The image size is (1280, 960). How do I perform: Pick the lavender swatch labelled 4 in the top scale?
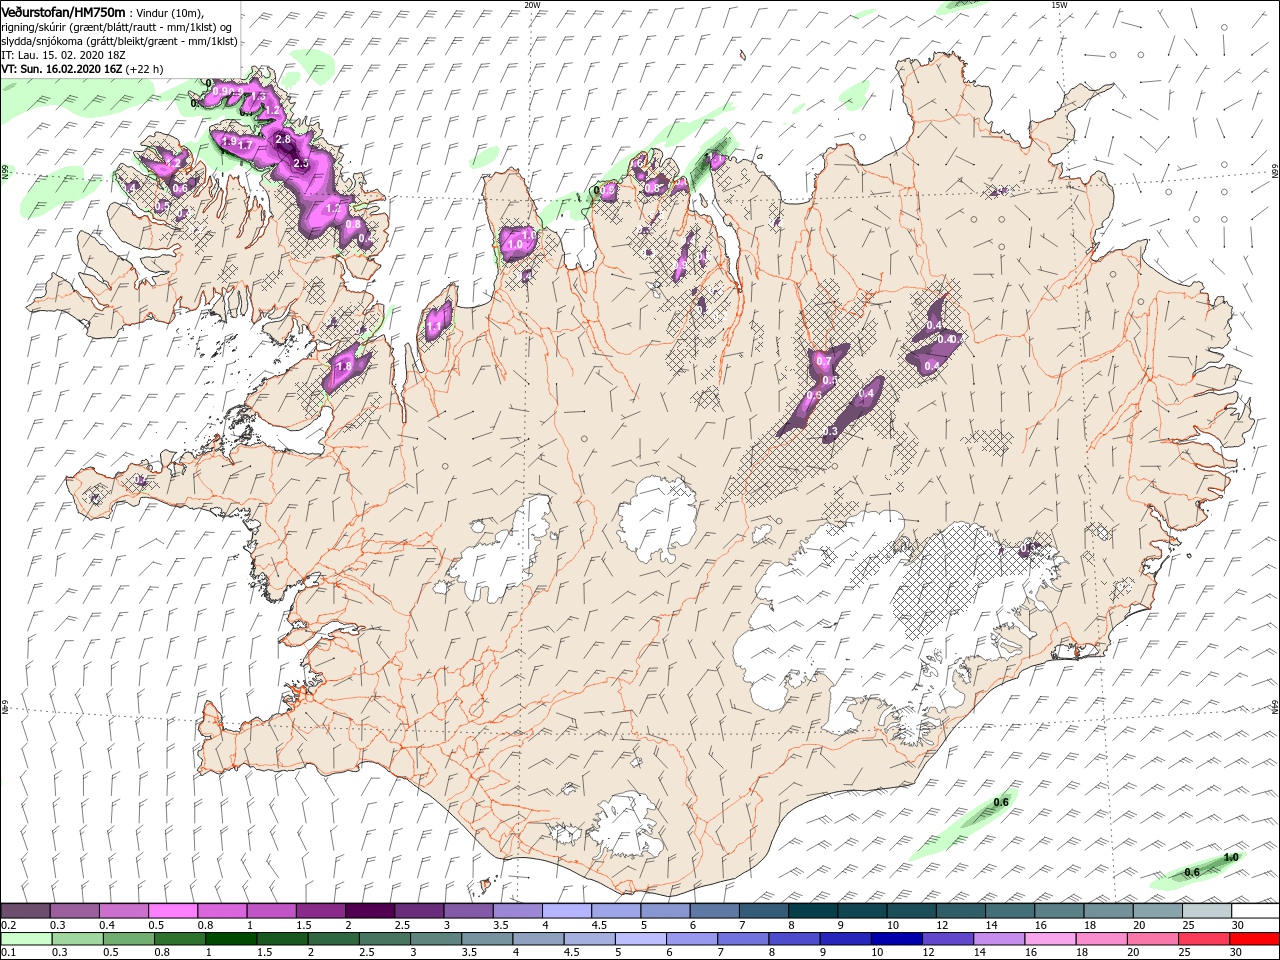click(x=566, y=911)
